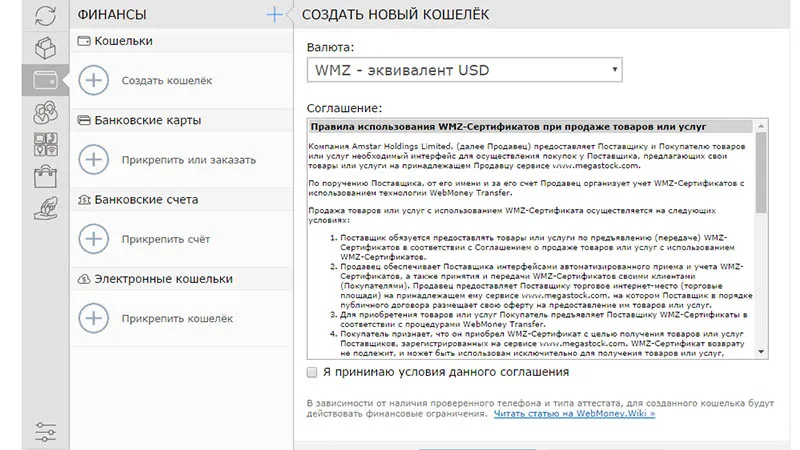The image size is (800, 450).
Task: Click the plus circle for Прикрепить счёт
Action: [x=93, y=239]
